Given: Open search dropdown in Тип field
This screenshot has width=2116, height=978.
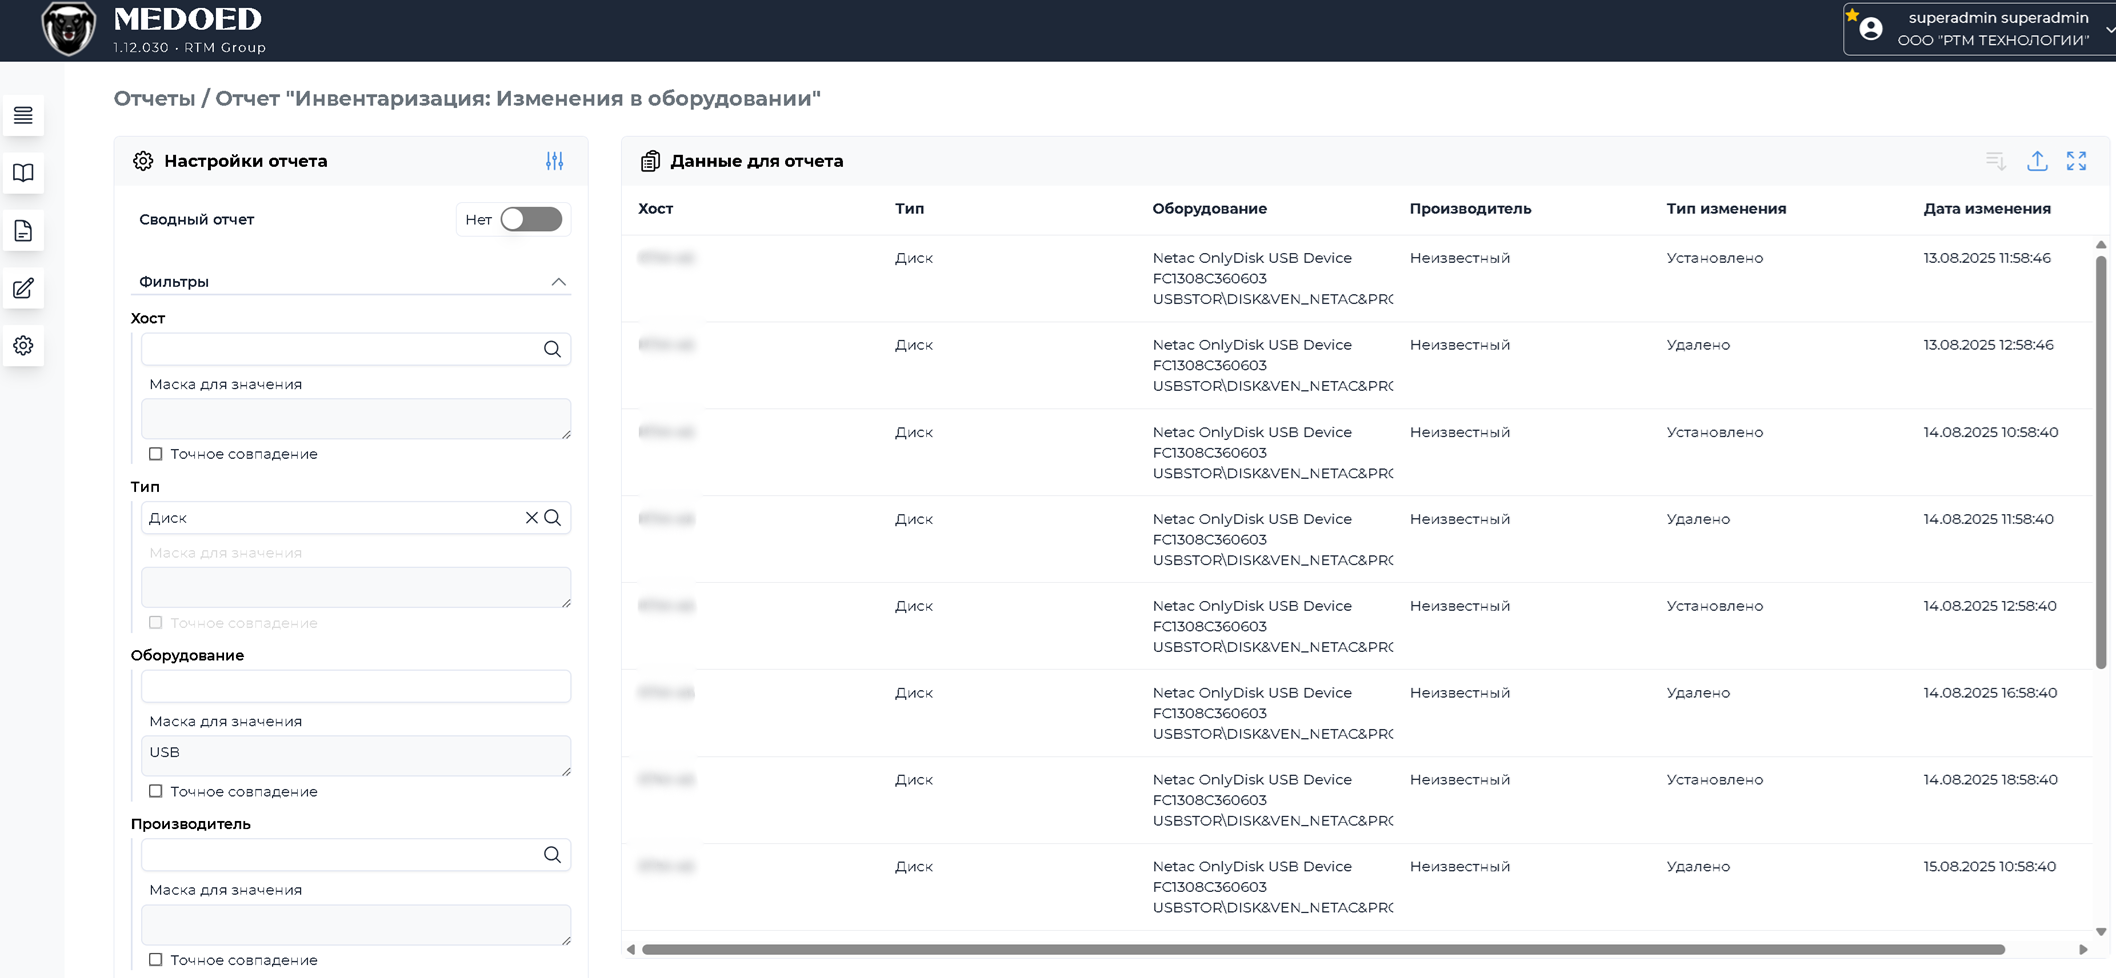Looking at the screenshot, I should tap(553, 518).
